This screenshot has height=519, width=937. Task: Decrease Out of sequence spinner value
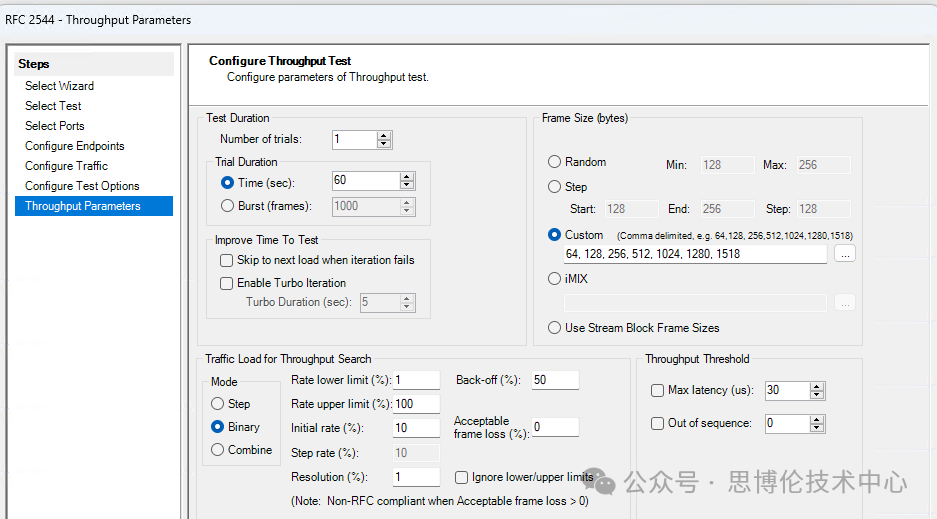pos(817,428)
